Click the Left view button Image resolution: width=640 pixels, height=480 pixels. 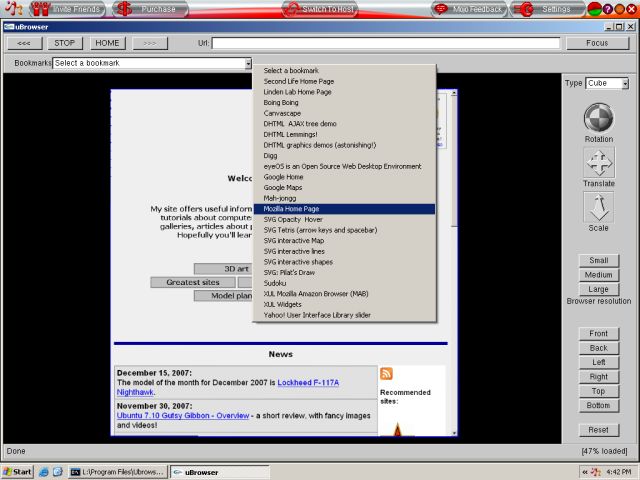point(598,362)
